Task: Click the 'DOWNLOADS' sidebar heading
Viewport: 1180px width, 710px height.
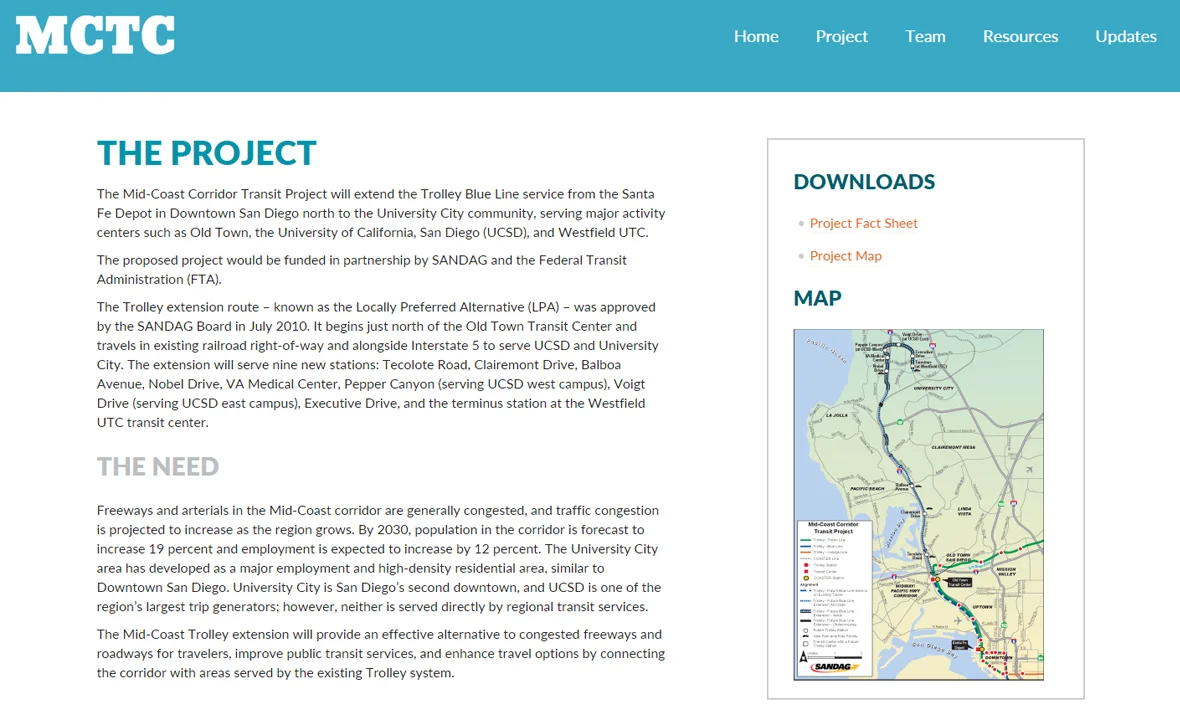Action: pos(864,181)
